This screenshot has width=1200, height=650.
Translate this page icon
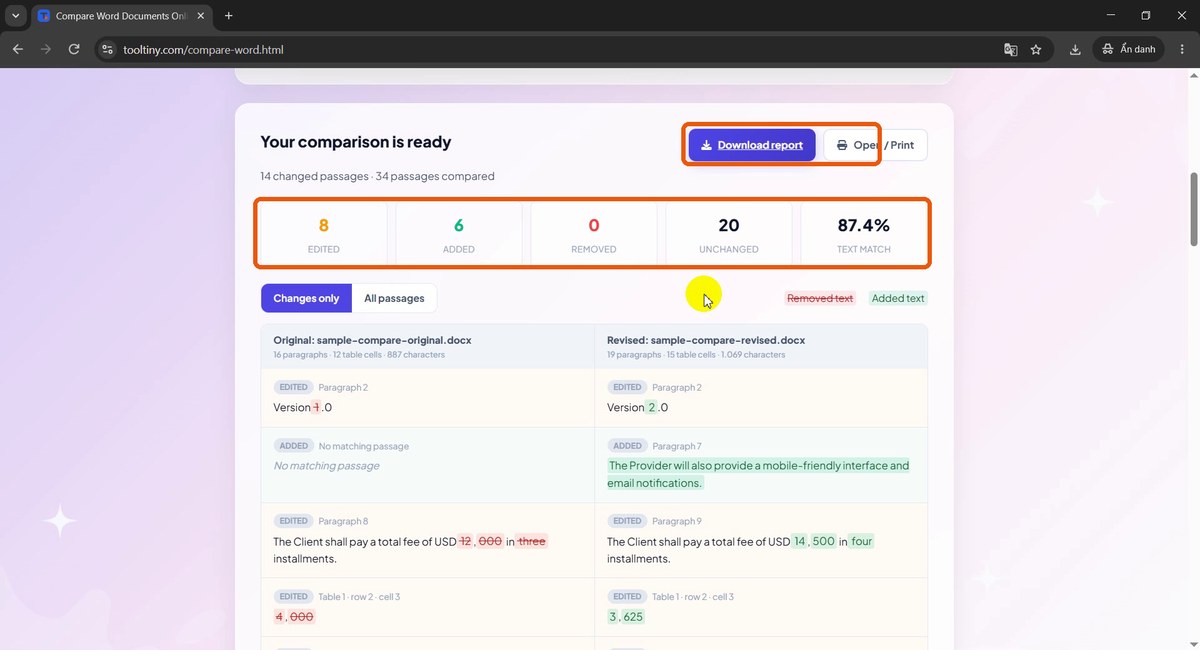click(x=1011, y=49)
